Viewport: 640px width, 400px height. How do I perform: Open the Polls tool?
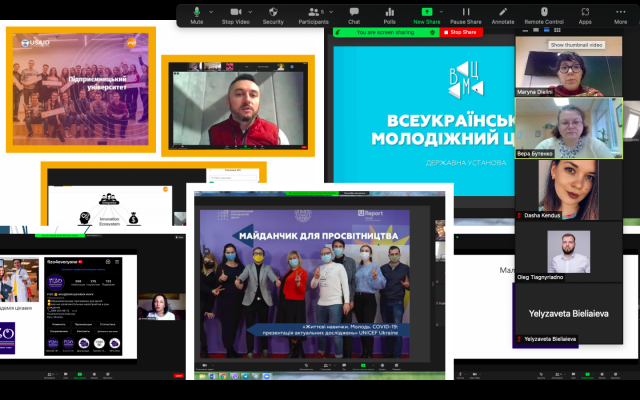389,16
